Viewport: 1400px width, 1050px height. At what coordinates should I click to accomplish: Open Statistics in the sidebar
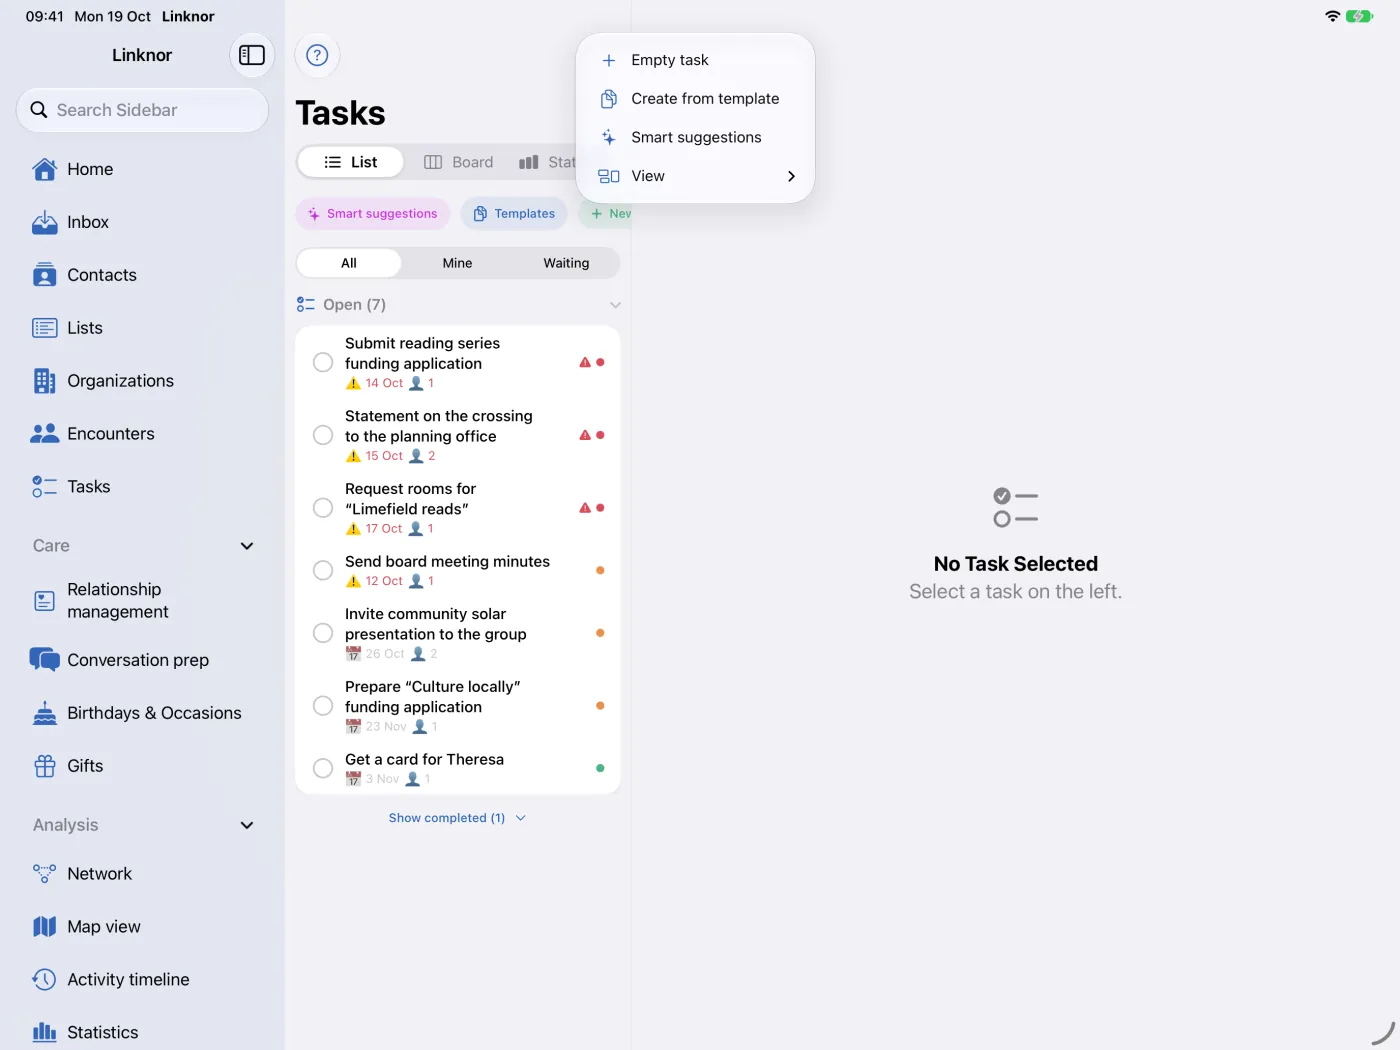(x=142, y=1032)
